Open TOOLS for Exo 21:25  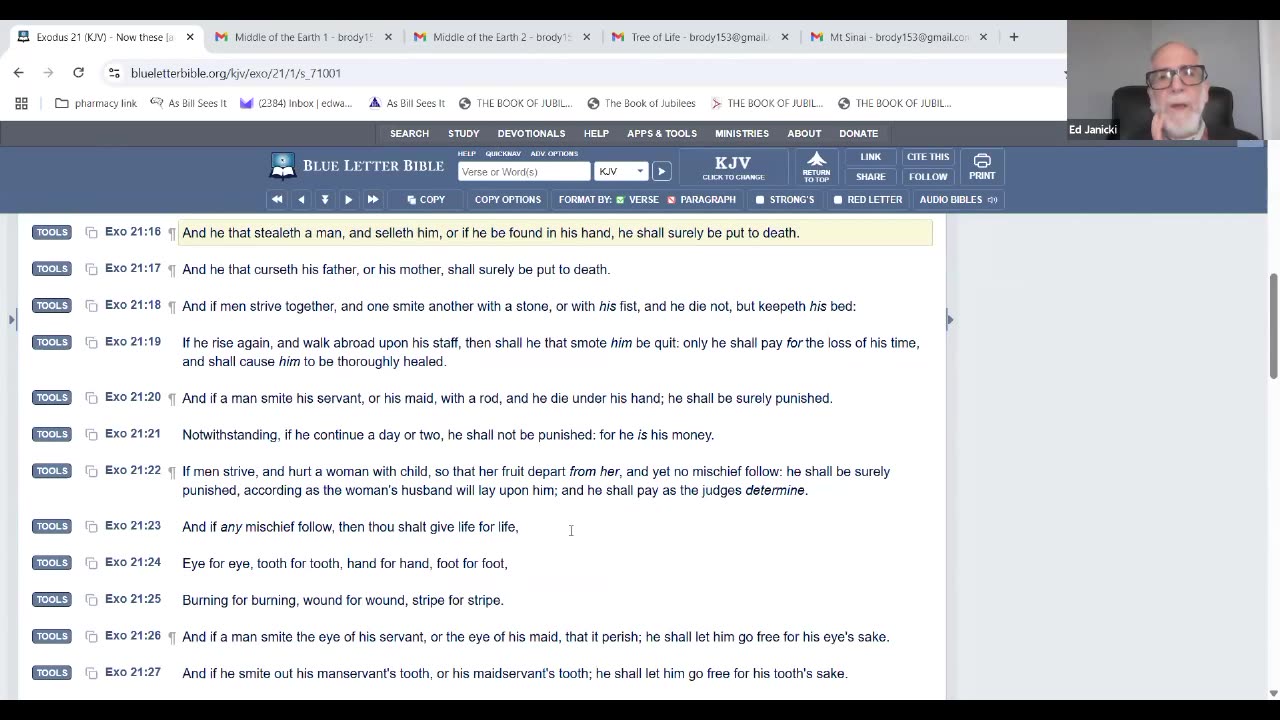(52, 600)
